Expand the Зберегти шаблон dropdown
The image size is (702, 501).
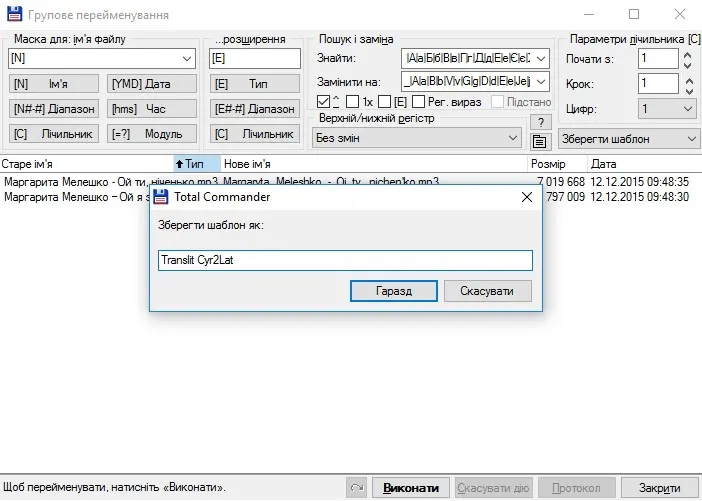(629, 139)
